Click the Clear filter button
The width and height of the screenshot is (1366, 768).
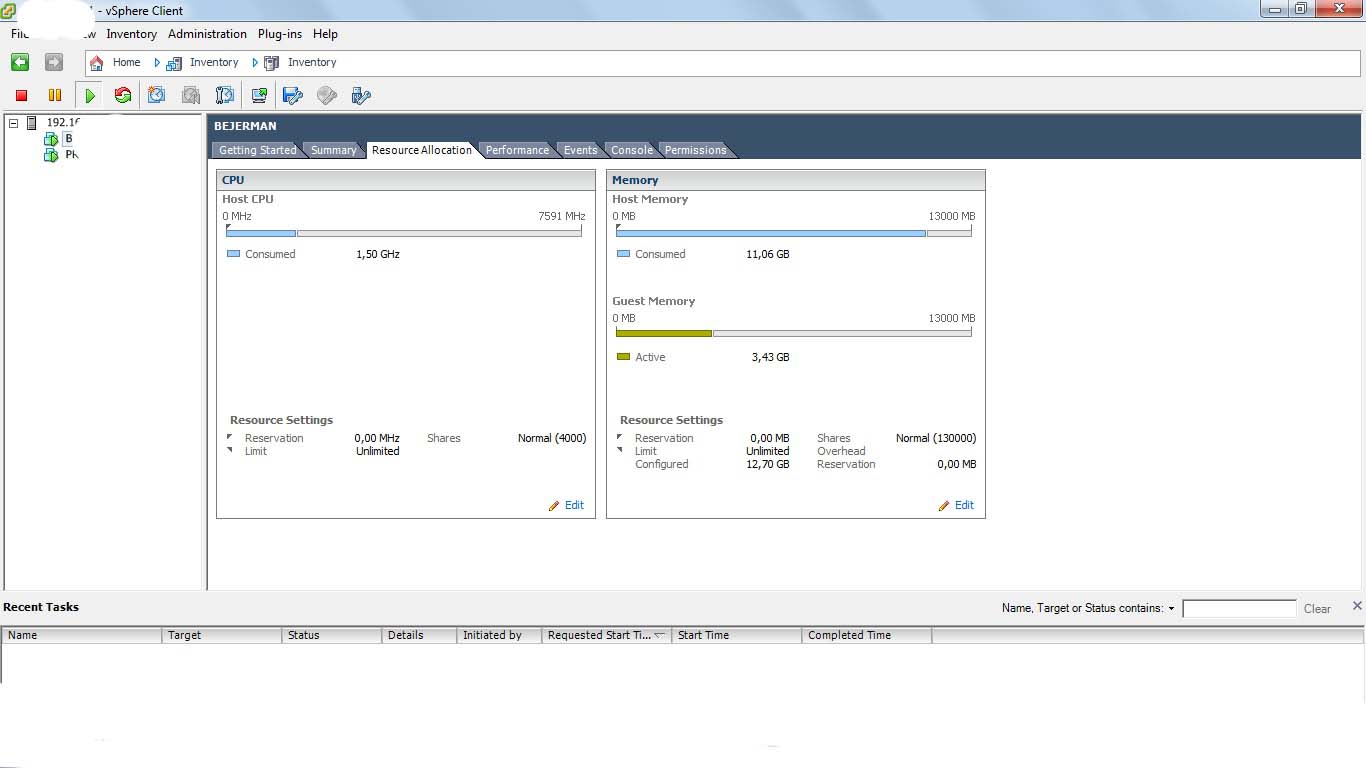pyautogui.click(x=1317, y=608)
